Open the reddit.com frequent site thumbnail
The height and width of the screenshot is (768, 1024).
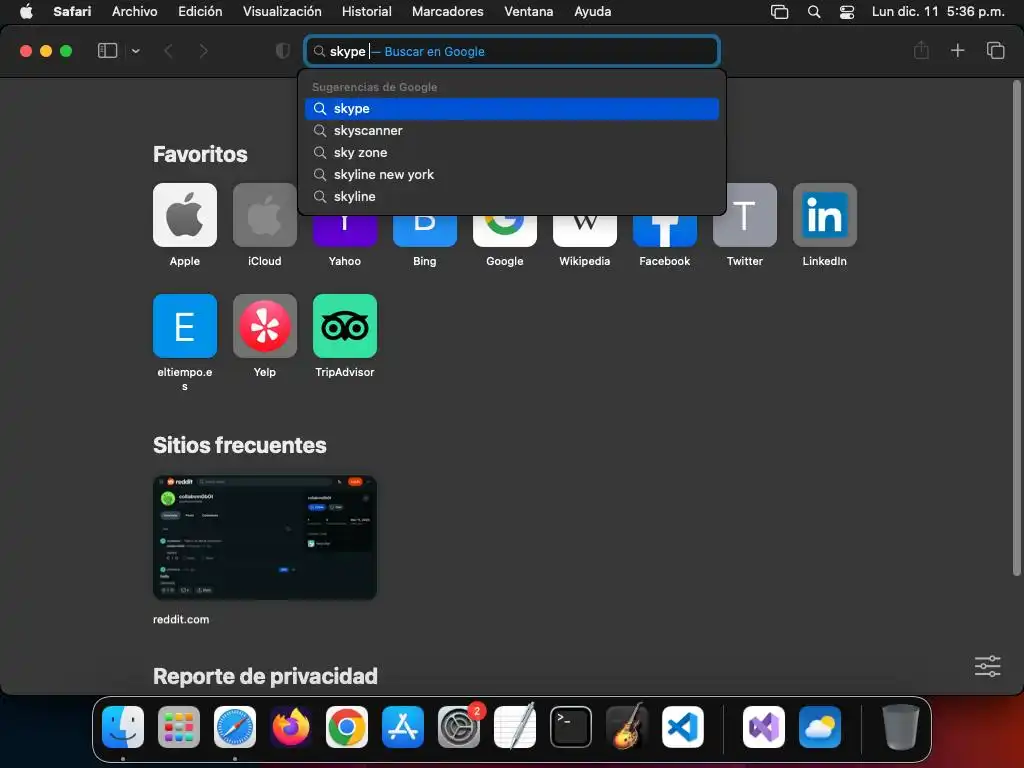pyautogui.click(x=264, y=537)
